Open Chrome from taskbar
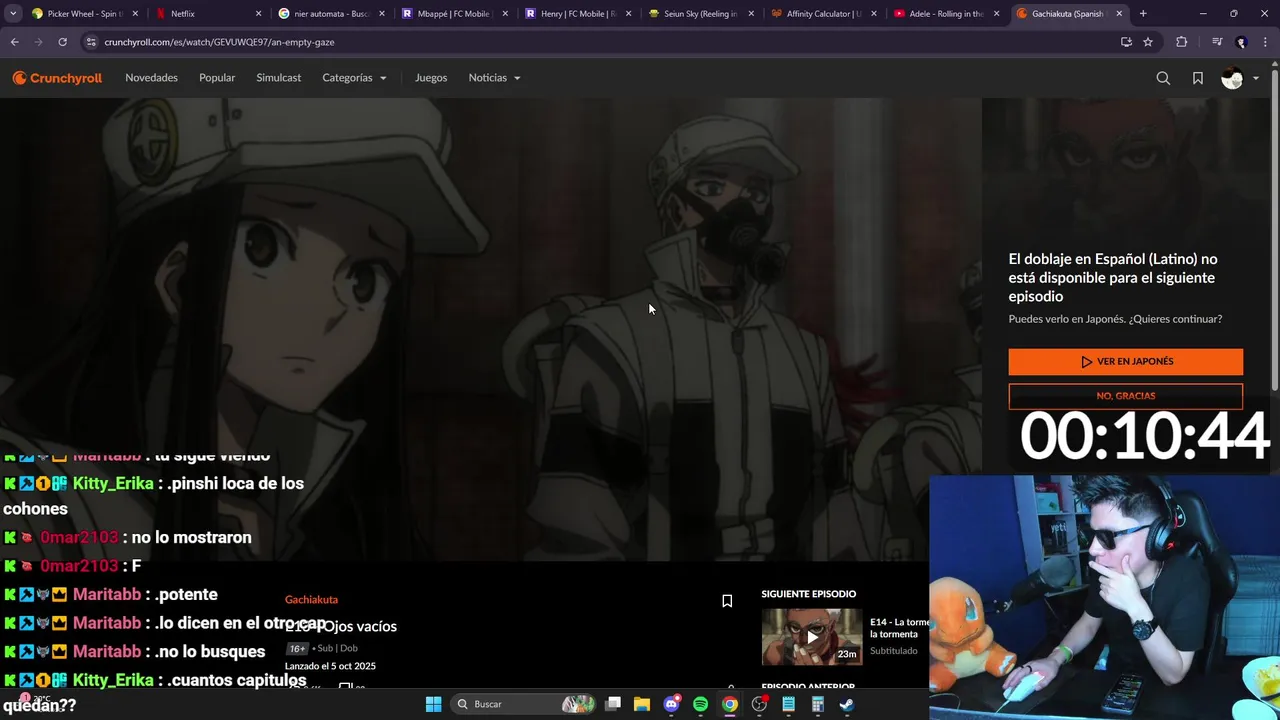1280x720 pixels. [x=730, y=704]
